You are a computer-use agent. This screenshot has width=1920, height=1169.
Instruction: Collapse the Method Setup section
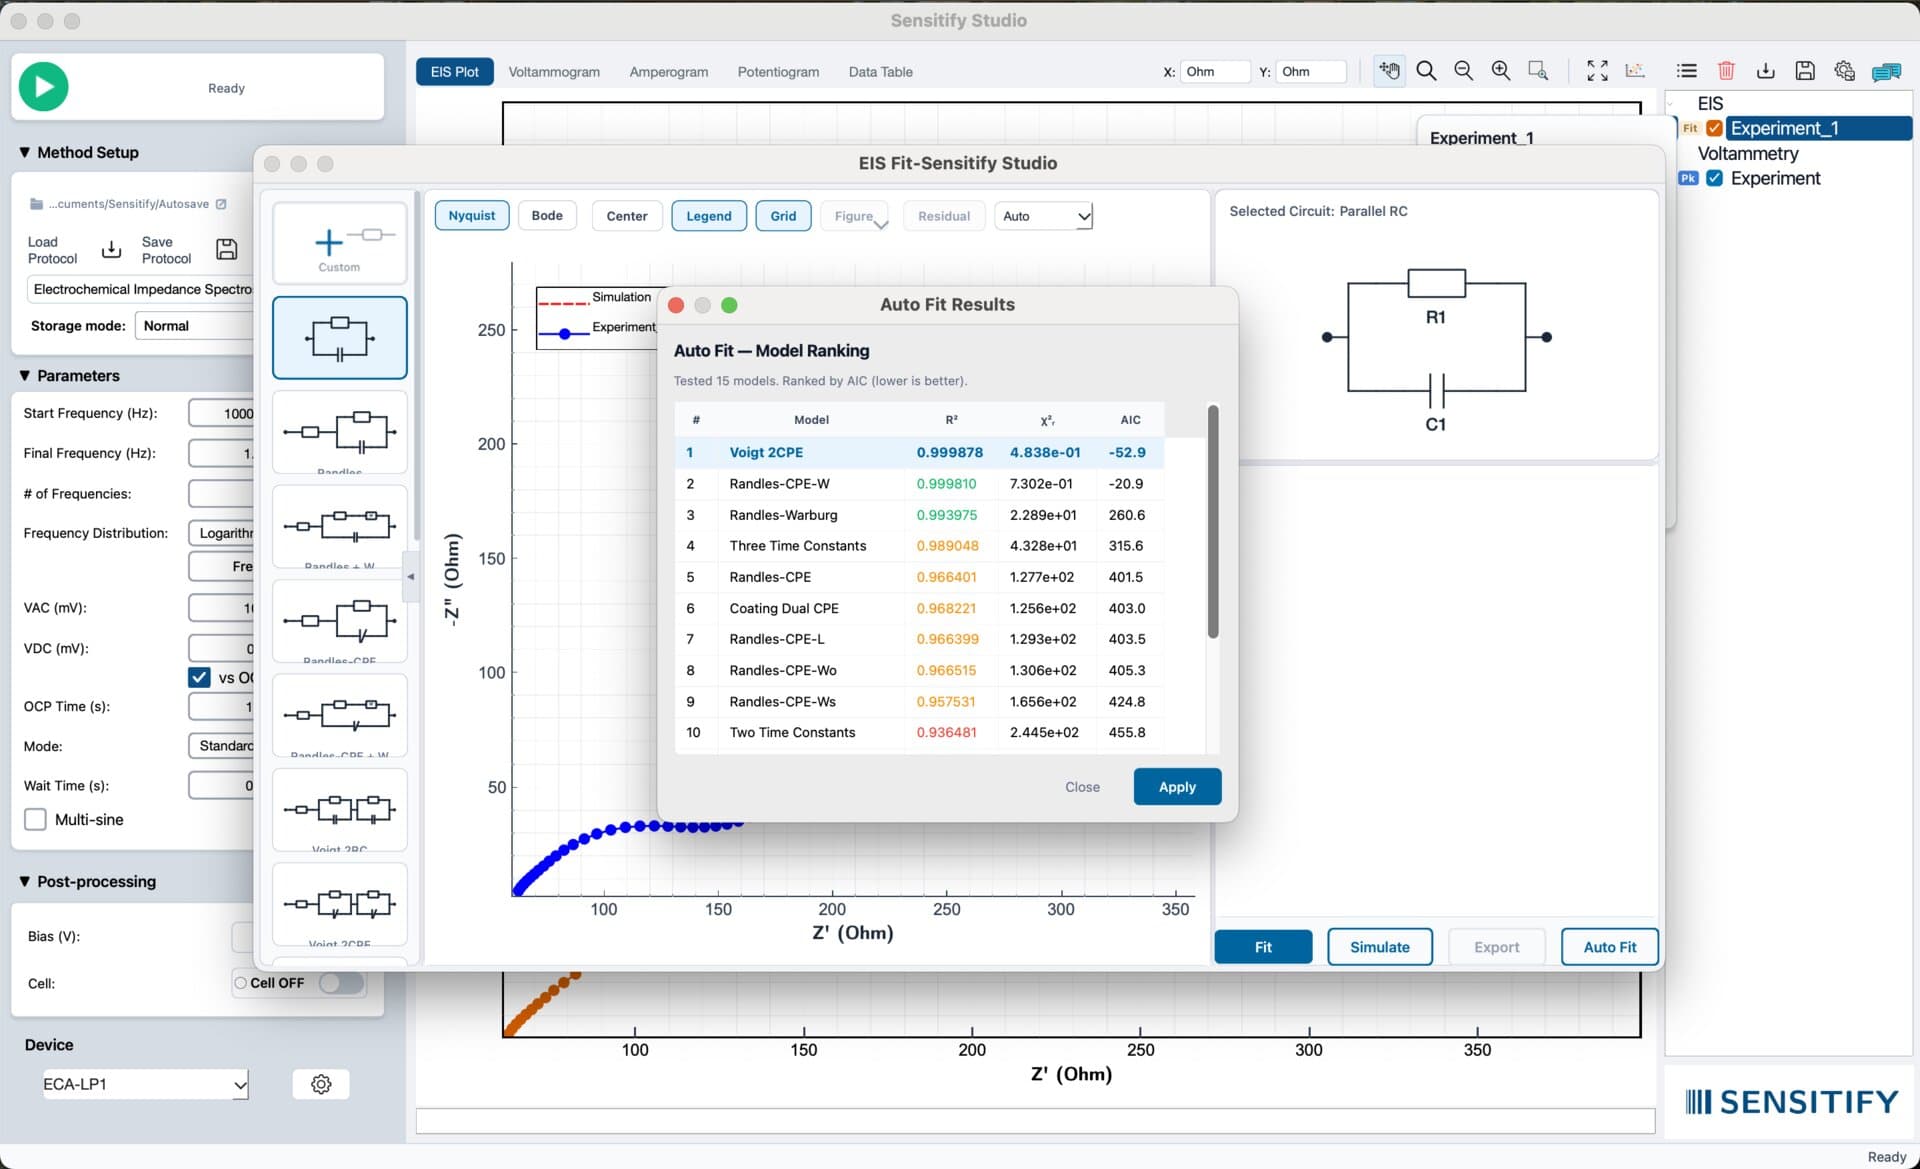point(24,152)
